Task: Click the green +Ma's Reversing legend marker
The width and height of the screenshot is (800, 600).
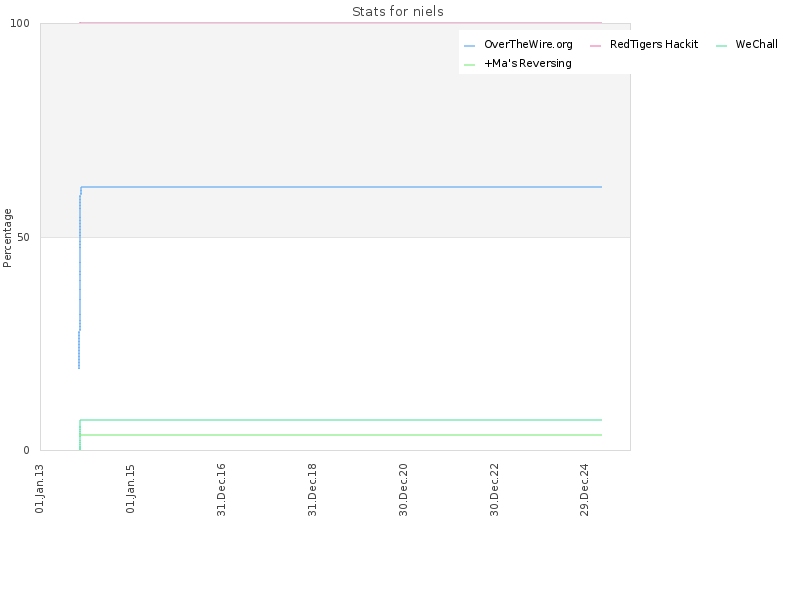Action: pos(469,65)
